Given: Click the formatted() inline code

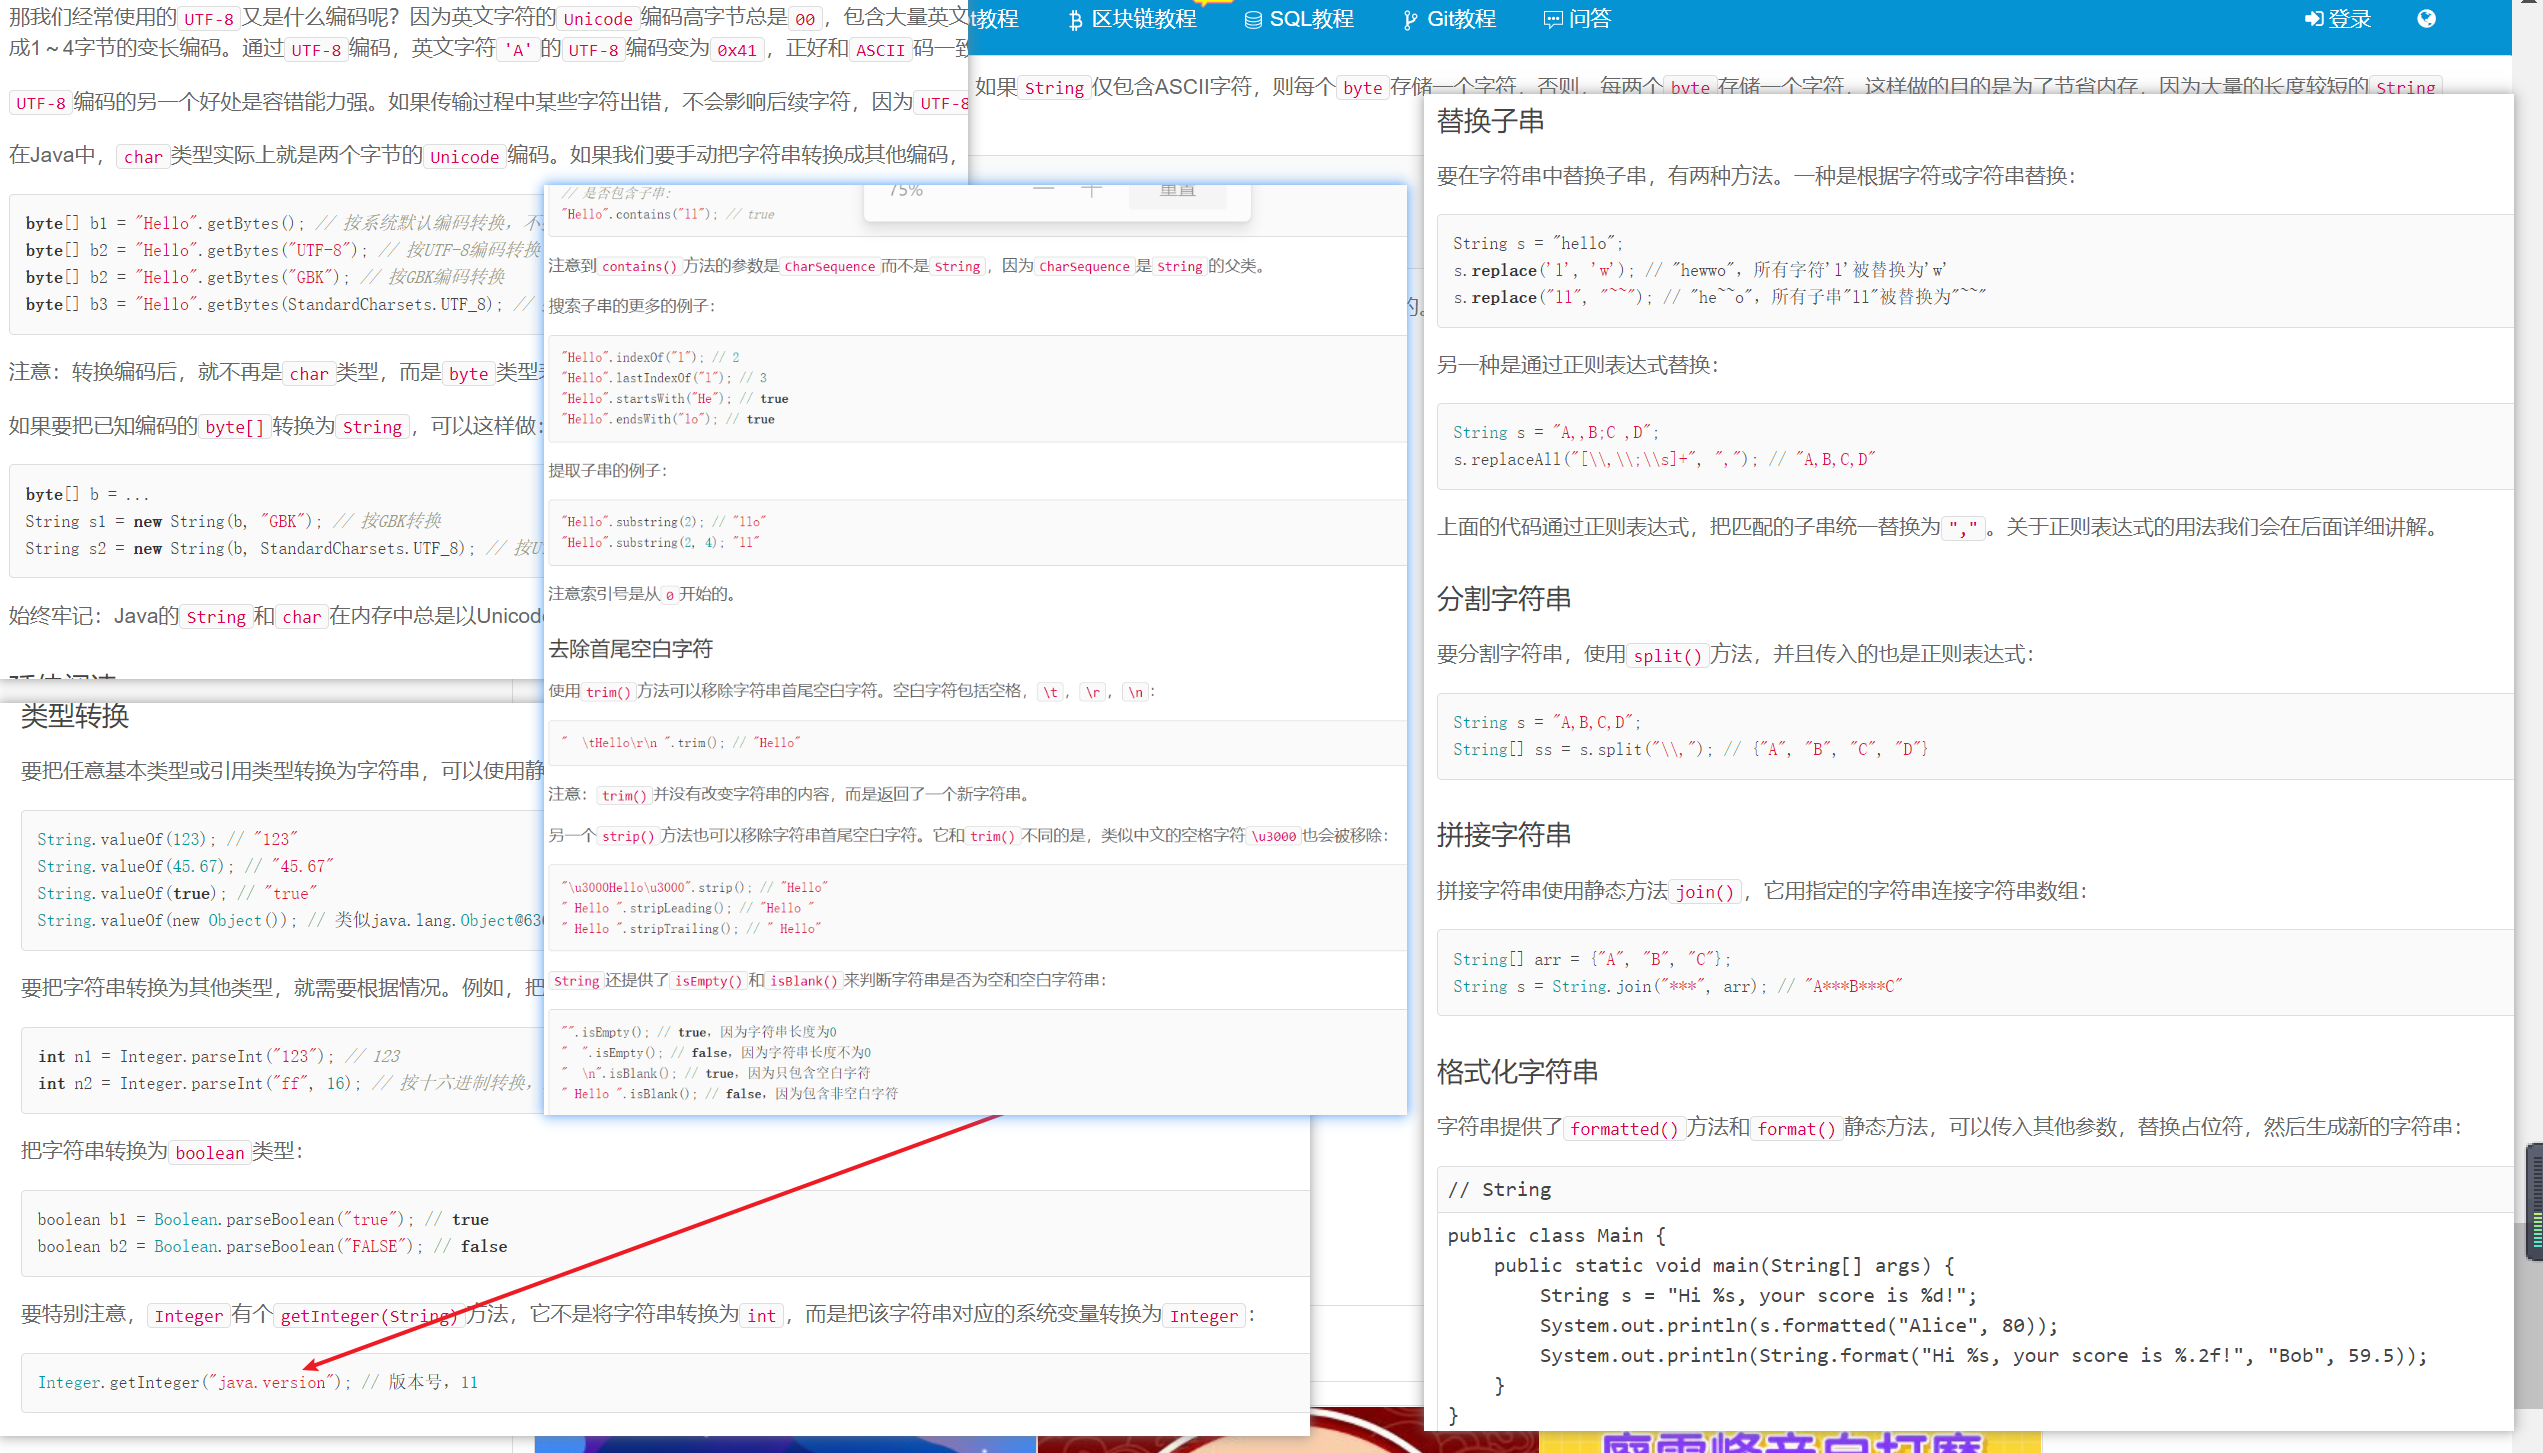Looking at the screenshot, I should (1624, 1129).
